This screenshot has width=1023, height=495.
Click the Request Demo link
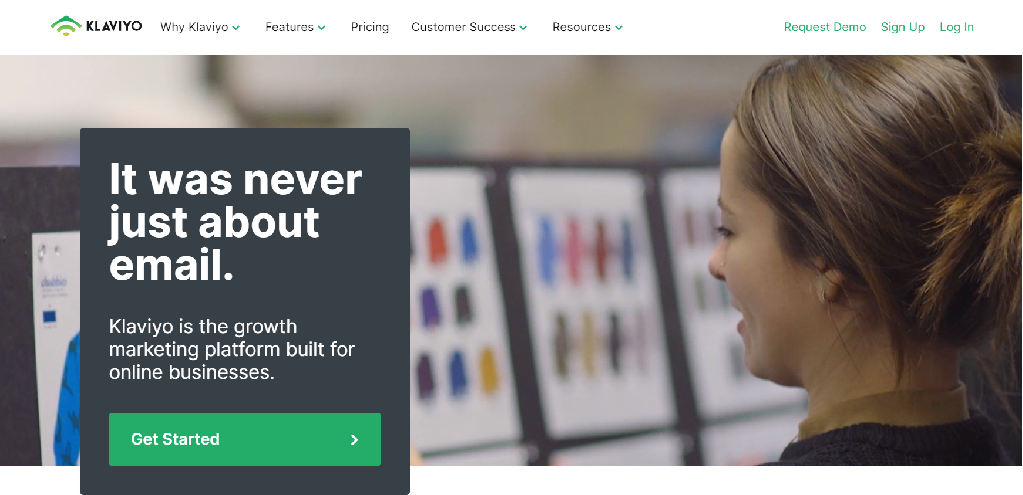825,27
